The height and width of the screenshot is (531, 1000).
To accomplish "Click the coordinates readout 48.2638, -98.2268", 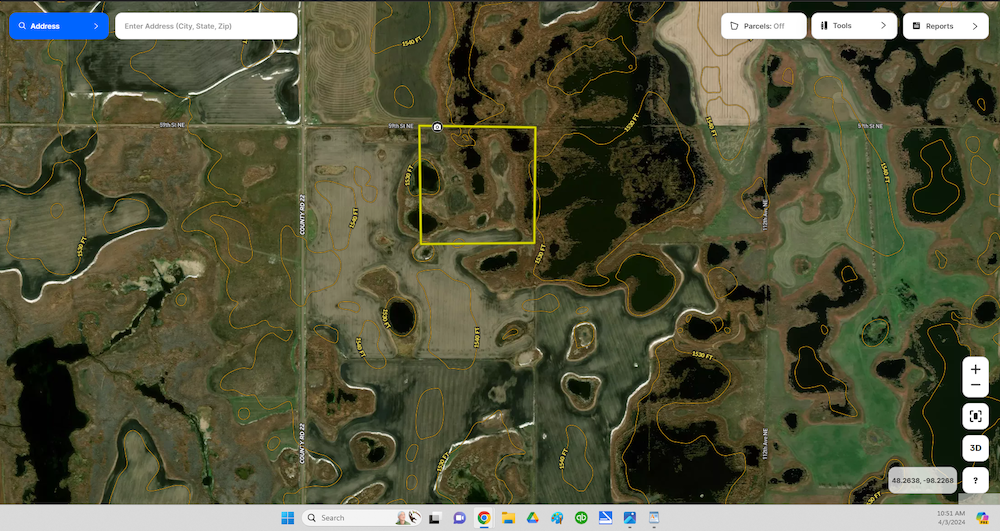I will 922,481.
